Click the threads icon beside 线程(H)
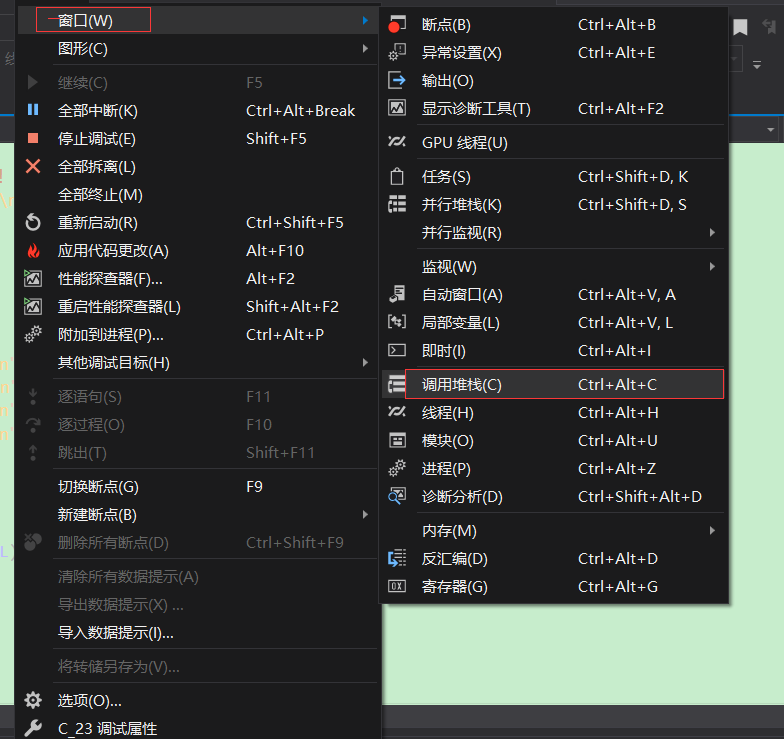The image size is (784, 739). (x=397, y=412)
